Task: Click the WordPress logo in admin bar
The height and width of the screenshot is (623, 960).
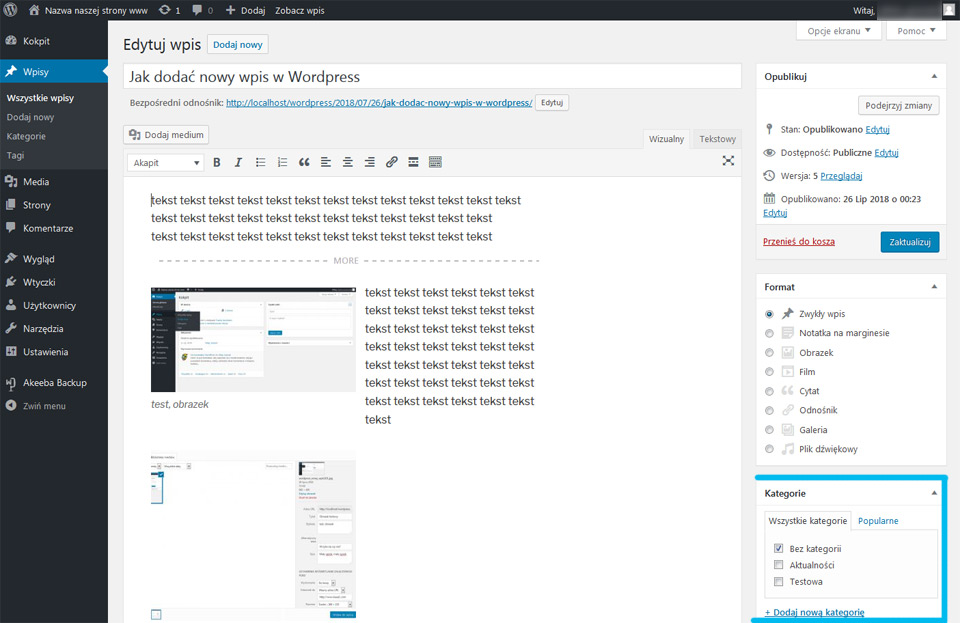Action: click(10, 10)
